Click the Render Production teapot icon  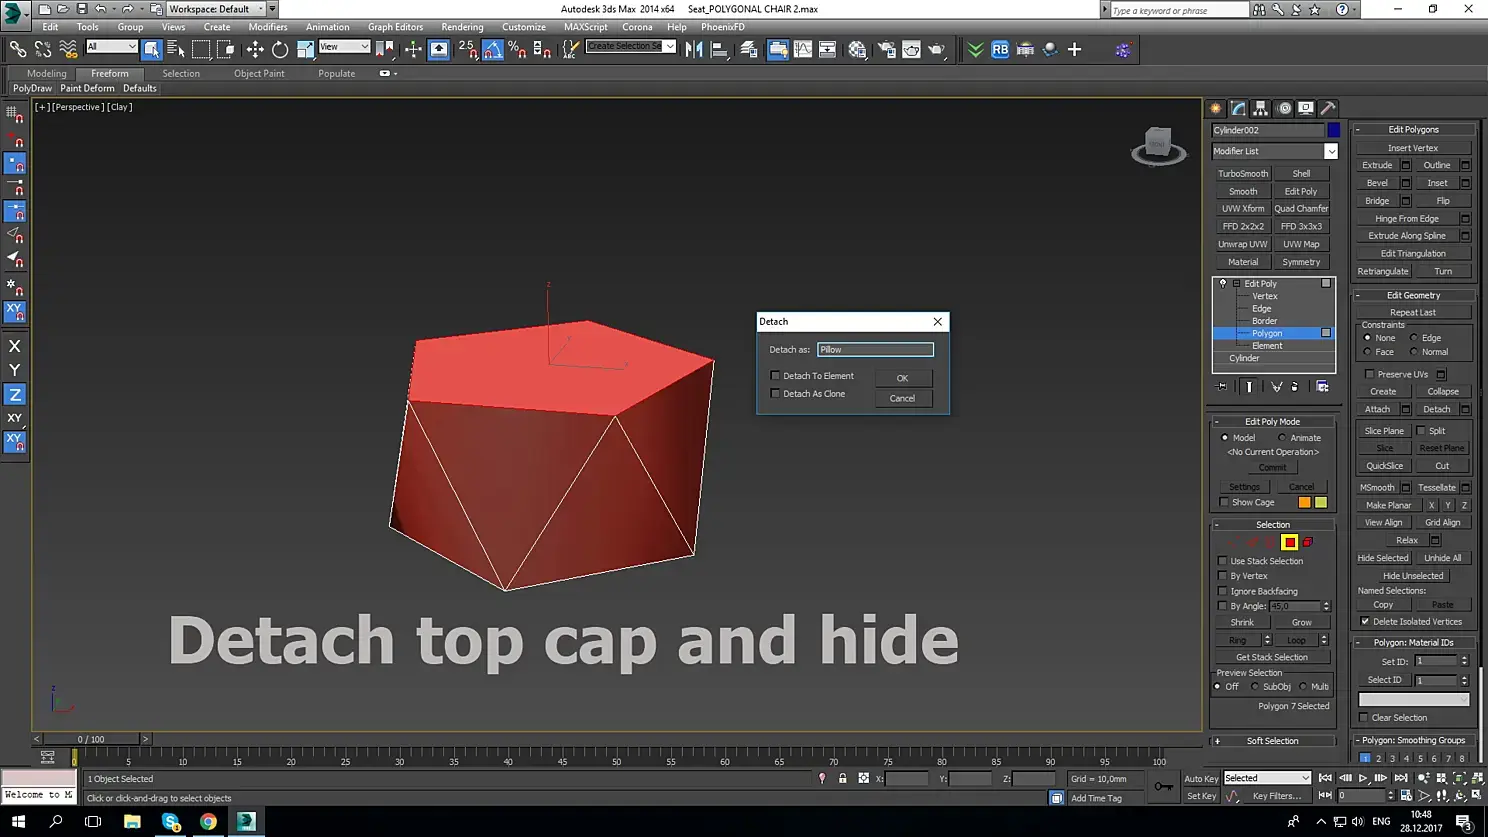point(936,49)
